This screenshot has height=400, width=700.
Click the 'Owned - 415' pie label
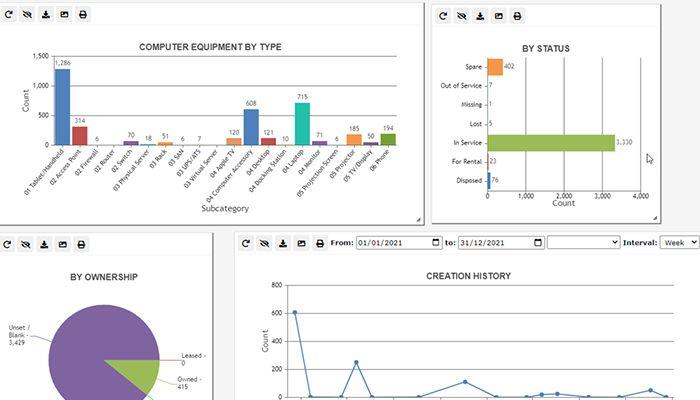coord(189,383)
